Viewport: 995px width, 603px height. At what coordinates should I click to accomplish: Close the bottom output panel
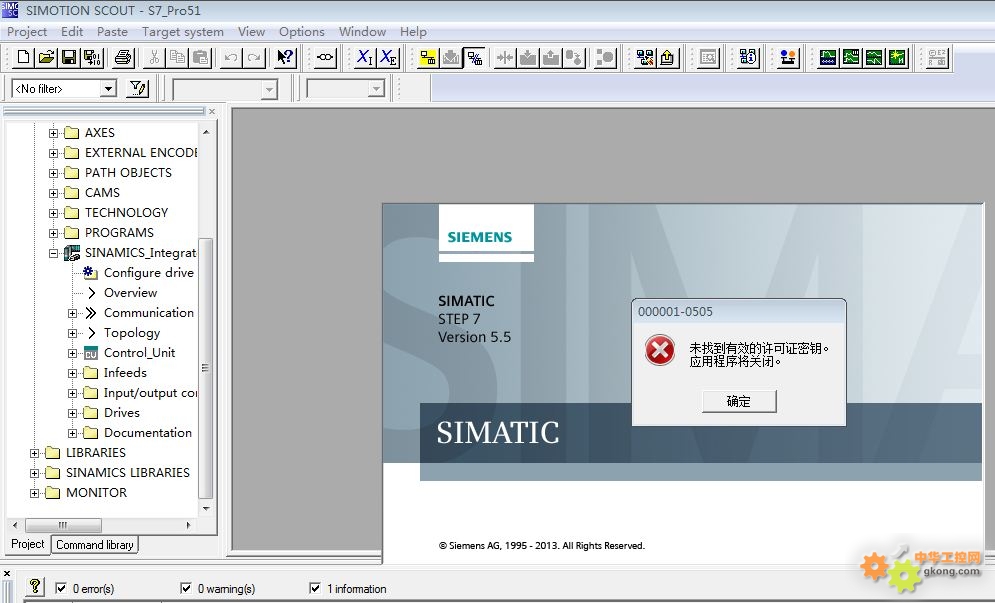[x=7, y=573]
